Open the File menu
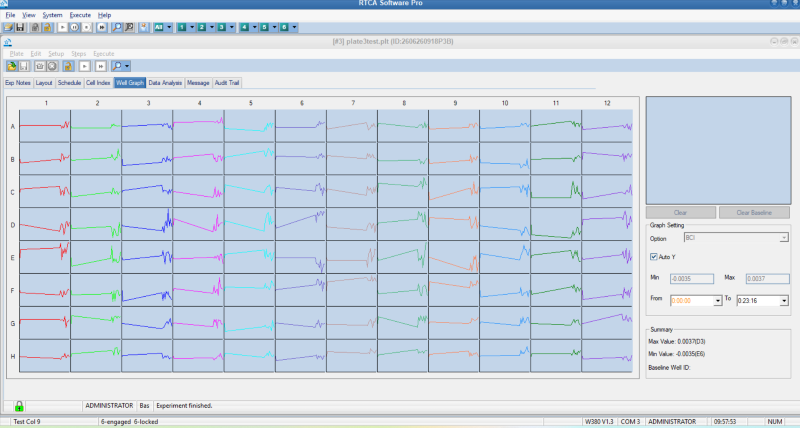 tap(10, 15)
